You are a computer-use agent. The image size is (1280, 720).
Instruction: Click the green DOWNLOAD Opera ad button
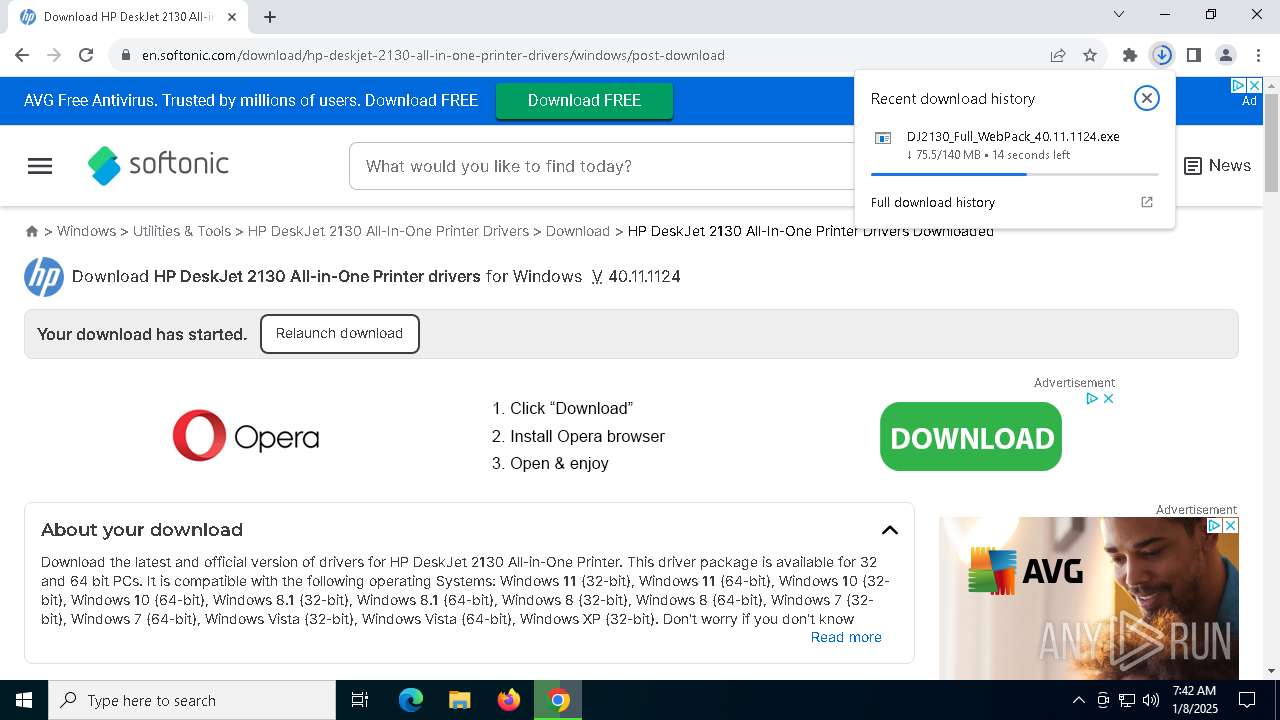click(x=970, y=437)
